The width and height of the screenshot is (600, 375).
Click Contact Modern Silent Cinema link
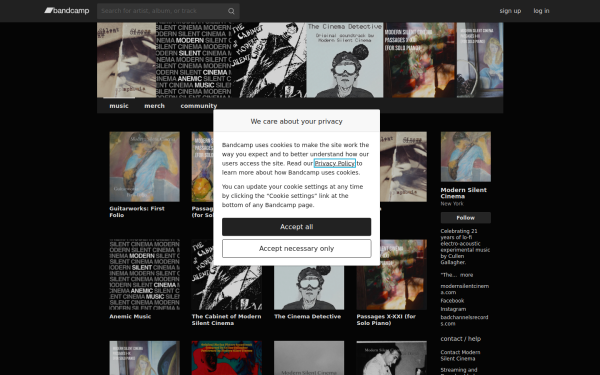[x=460, y=355]
